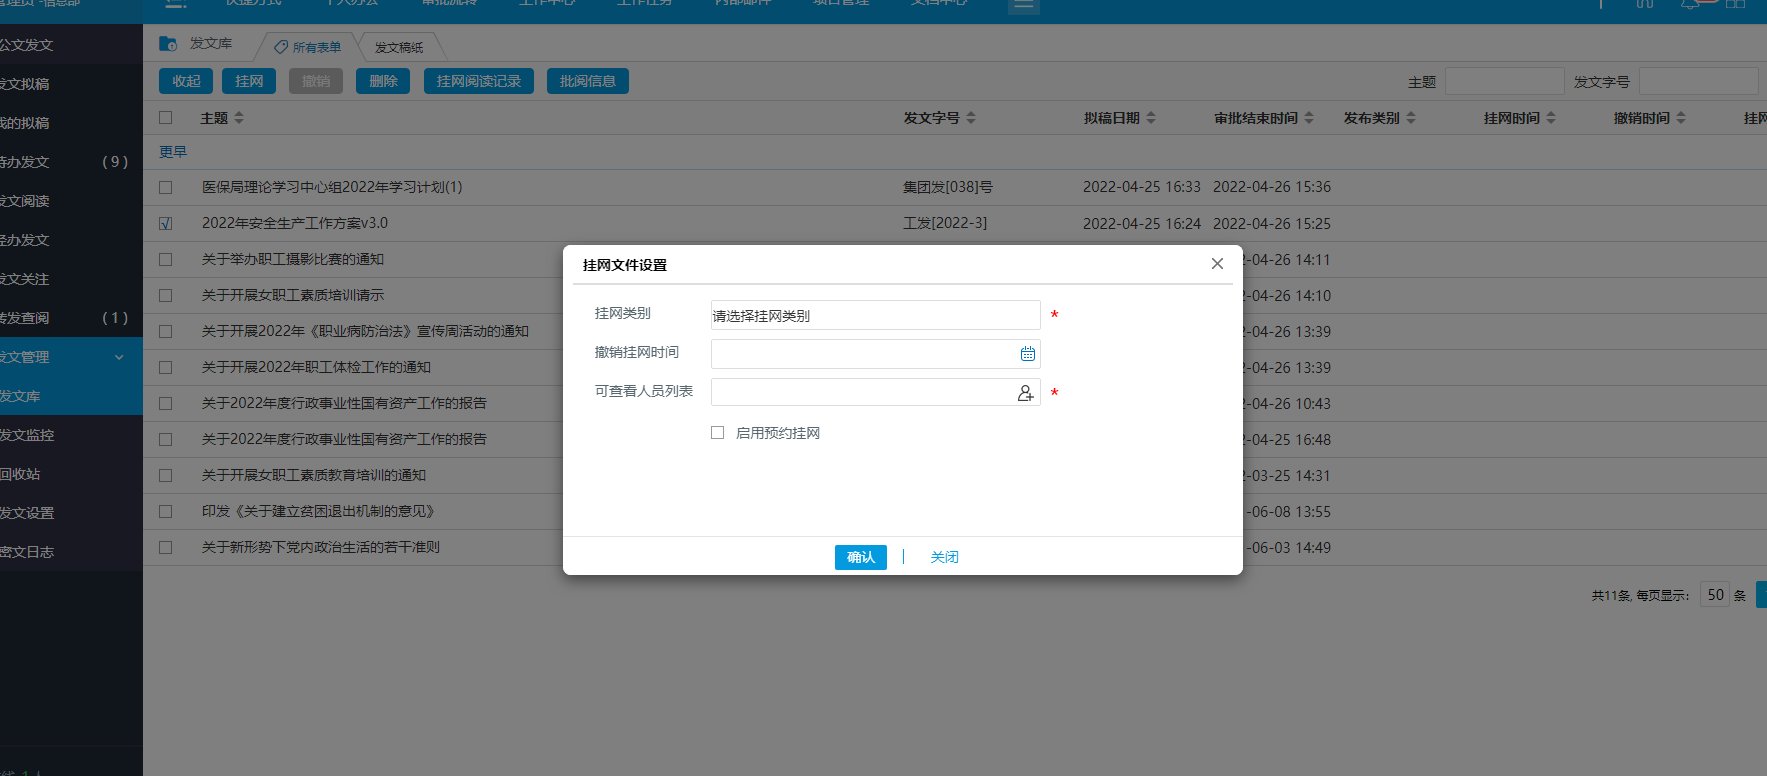This screenshot has height=776, width=1767.
Task: Focus the 主题 search field
Action: [x=1504, y=82]
